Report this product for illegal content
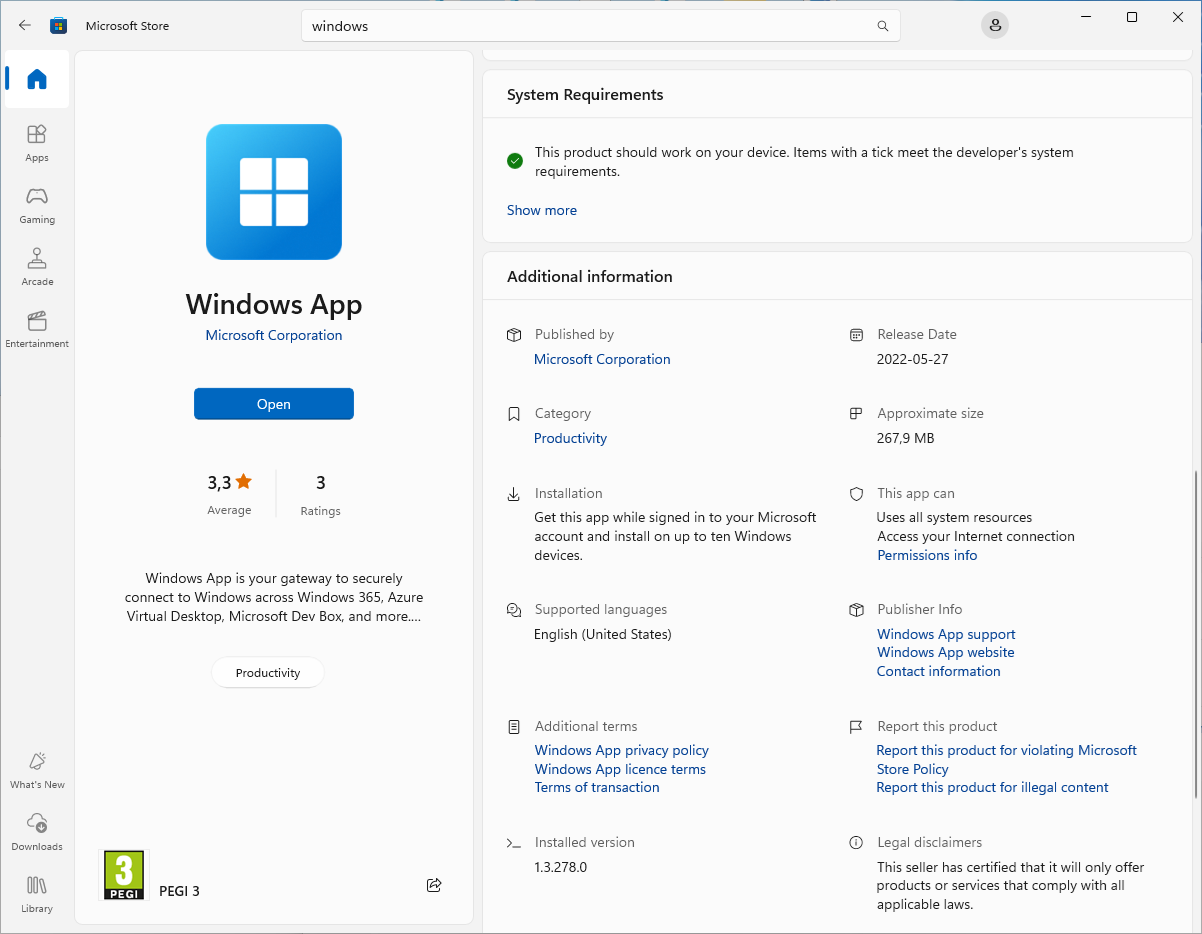The width and height of the screenshot is (1202, 934). click(993, 787)
